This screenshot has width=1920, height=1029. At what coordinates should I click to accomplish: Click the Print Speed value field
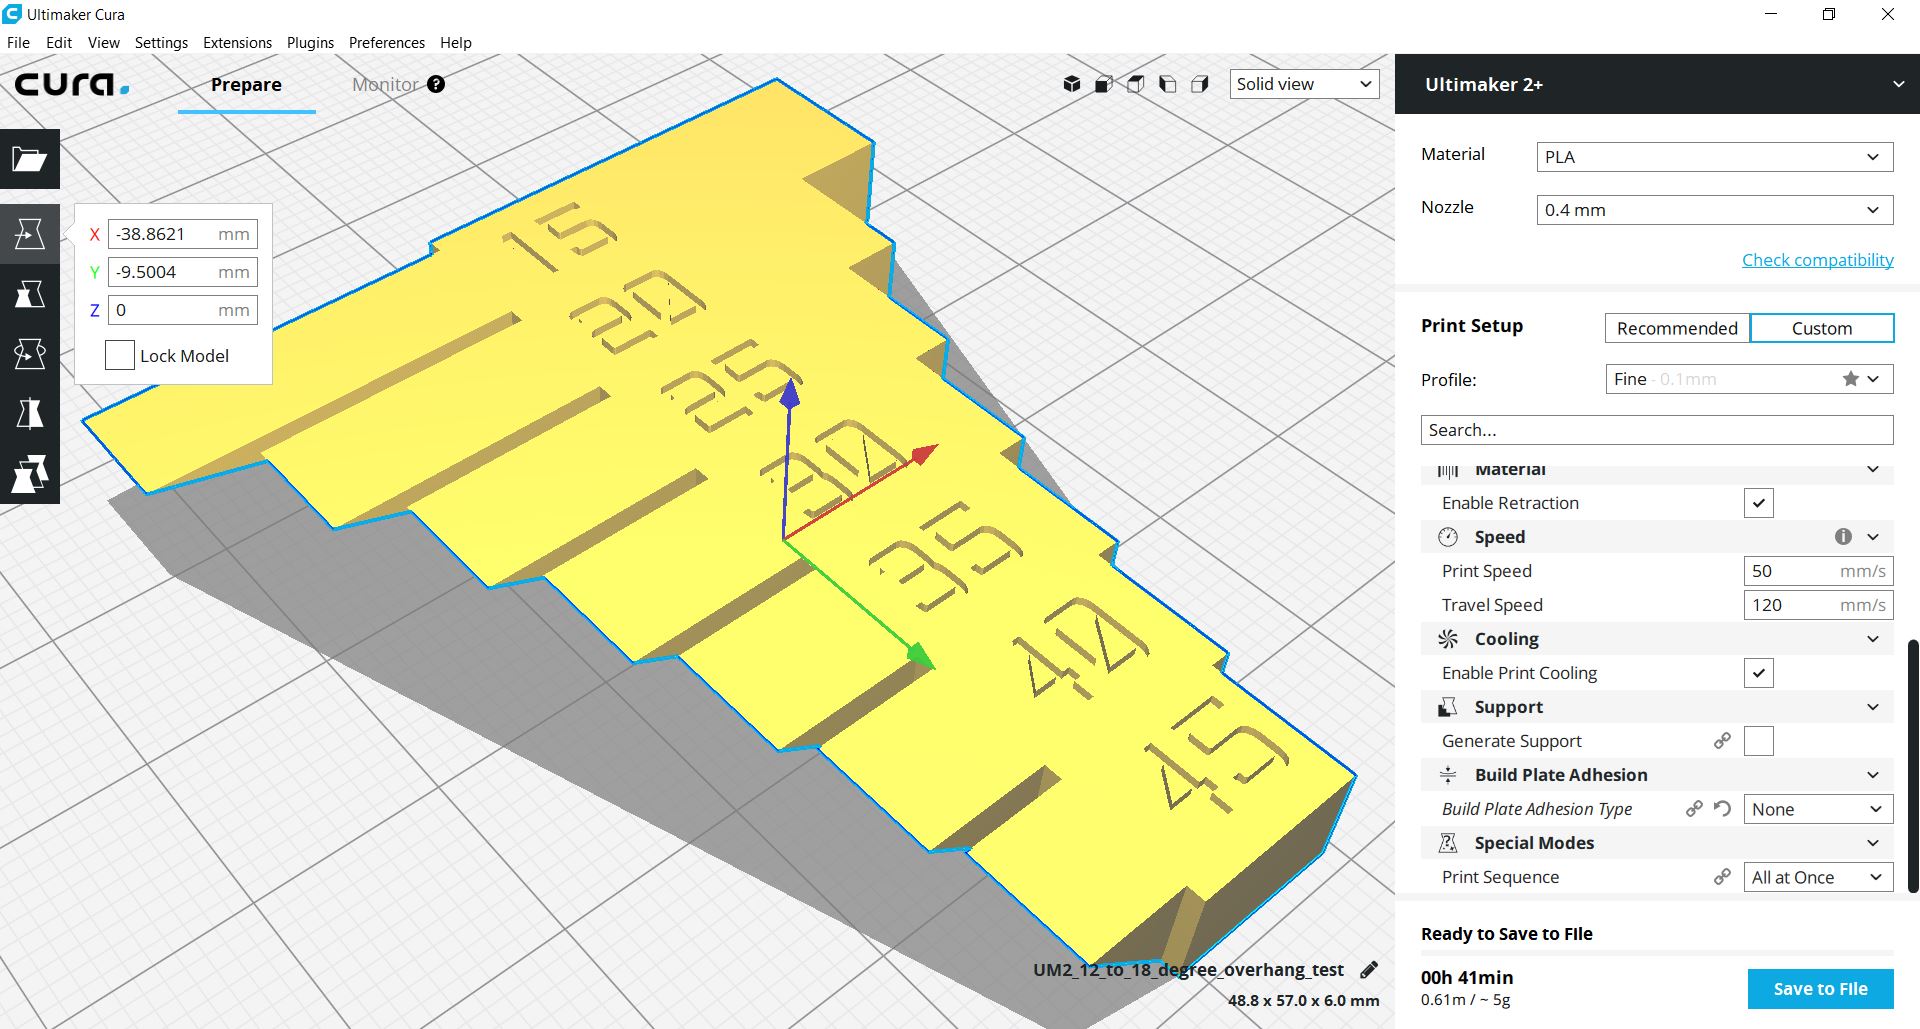click(1818, 571)
